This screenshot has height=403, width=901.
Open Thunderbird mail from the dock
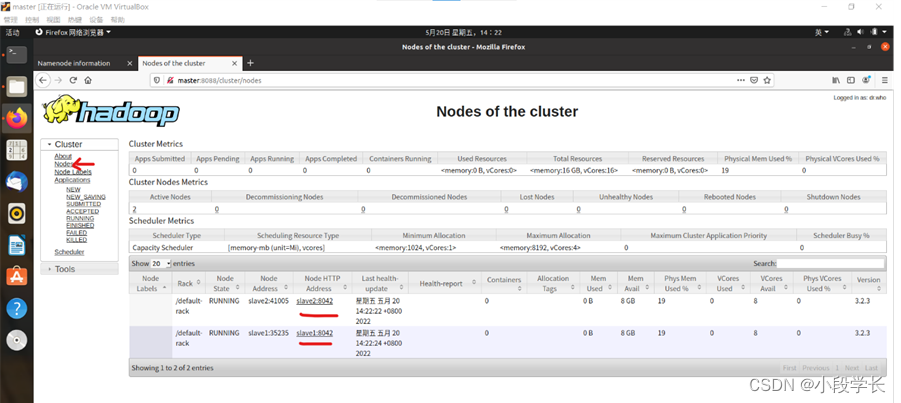(17, 182)
